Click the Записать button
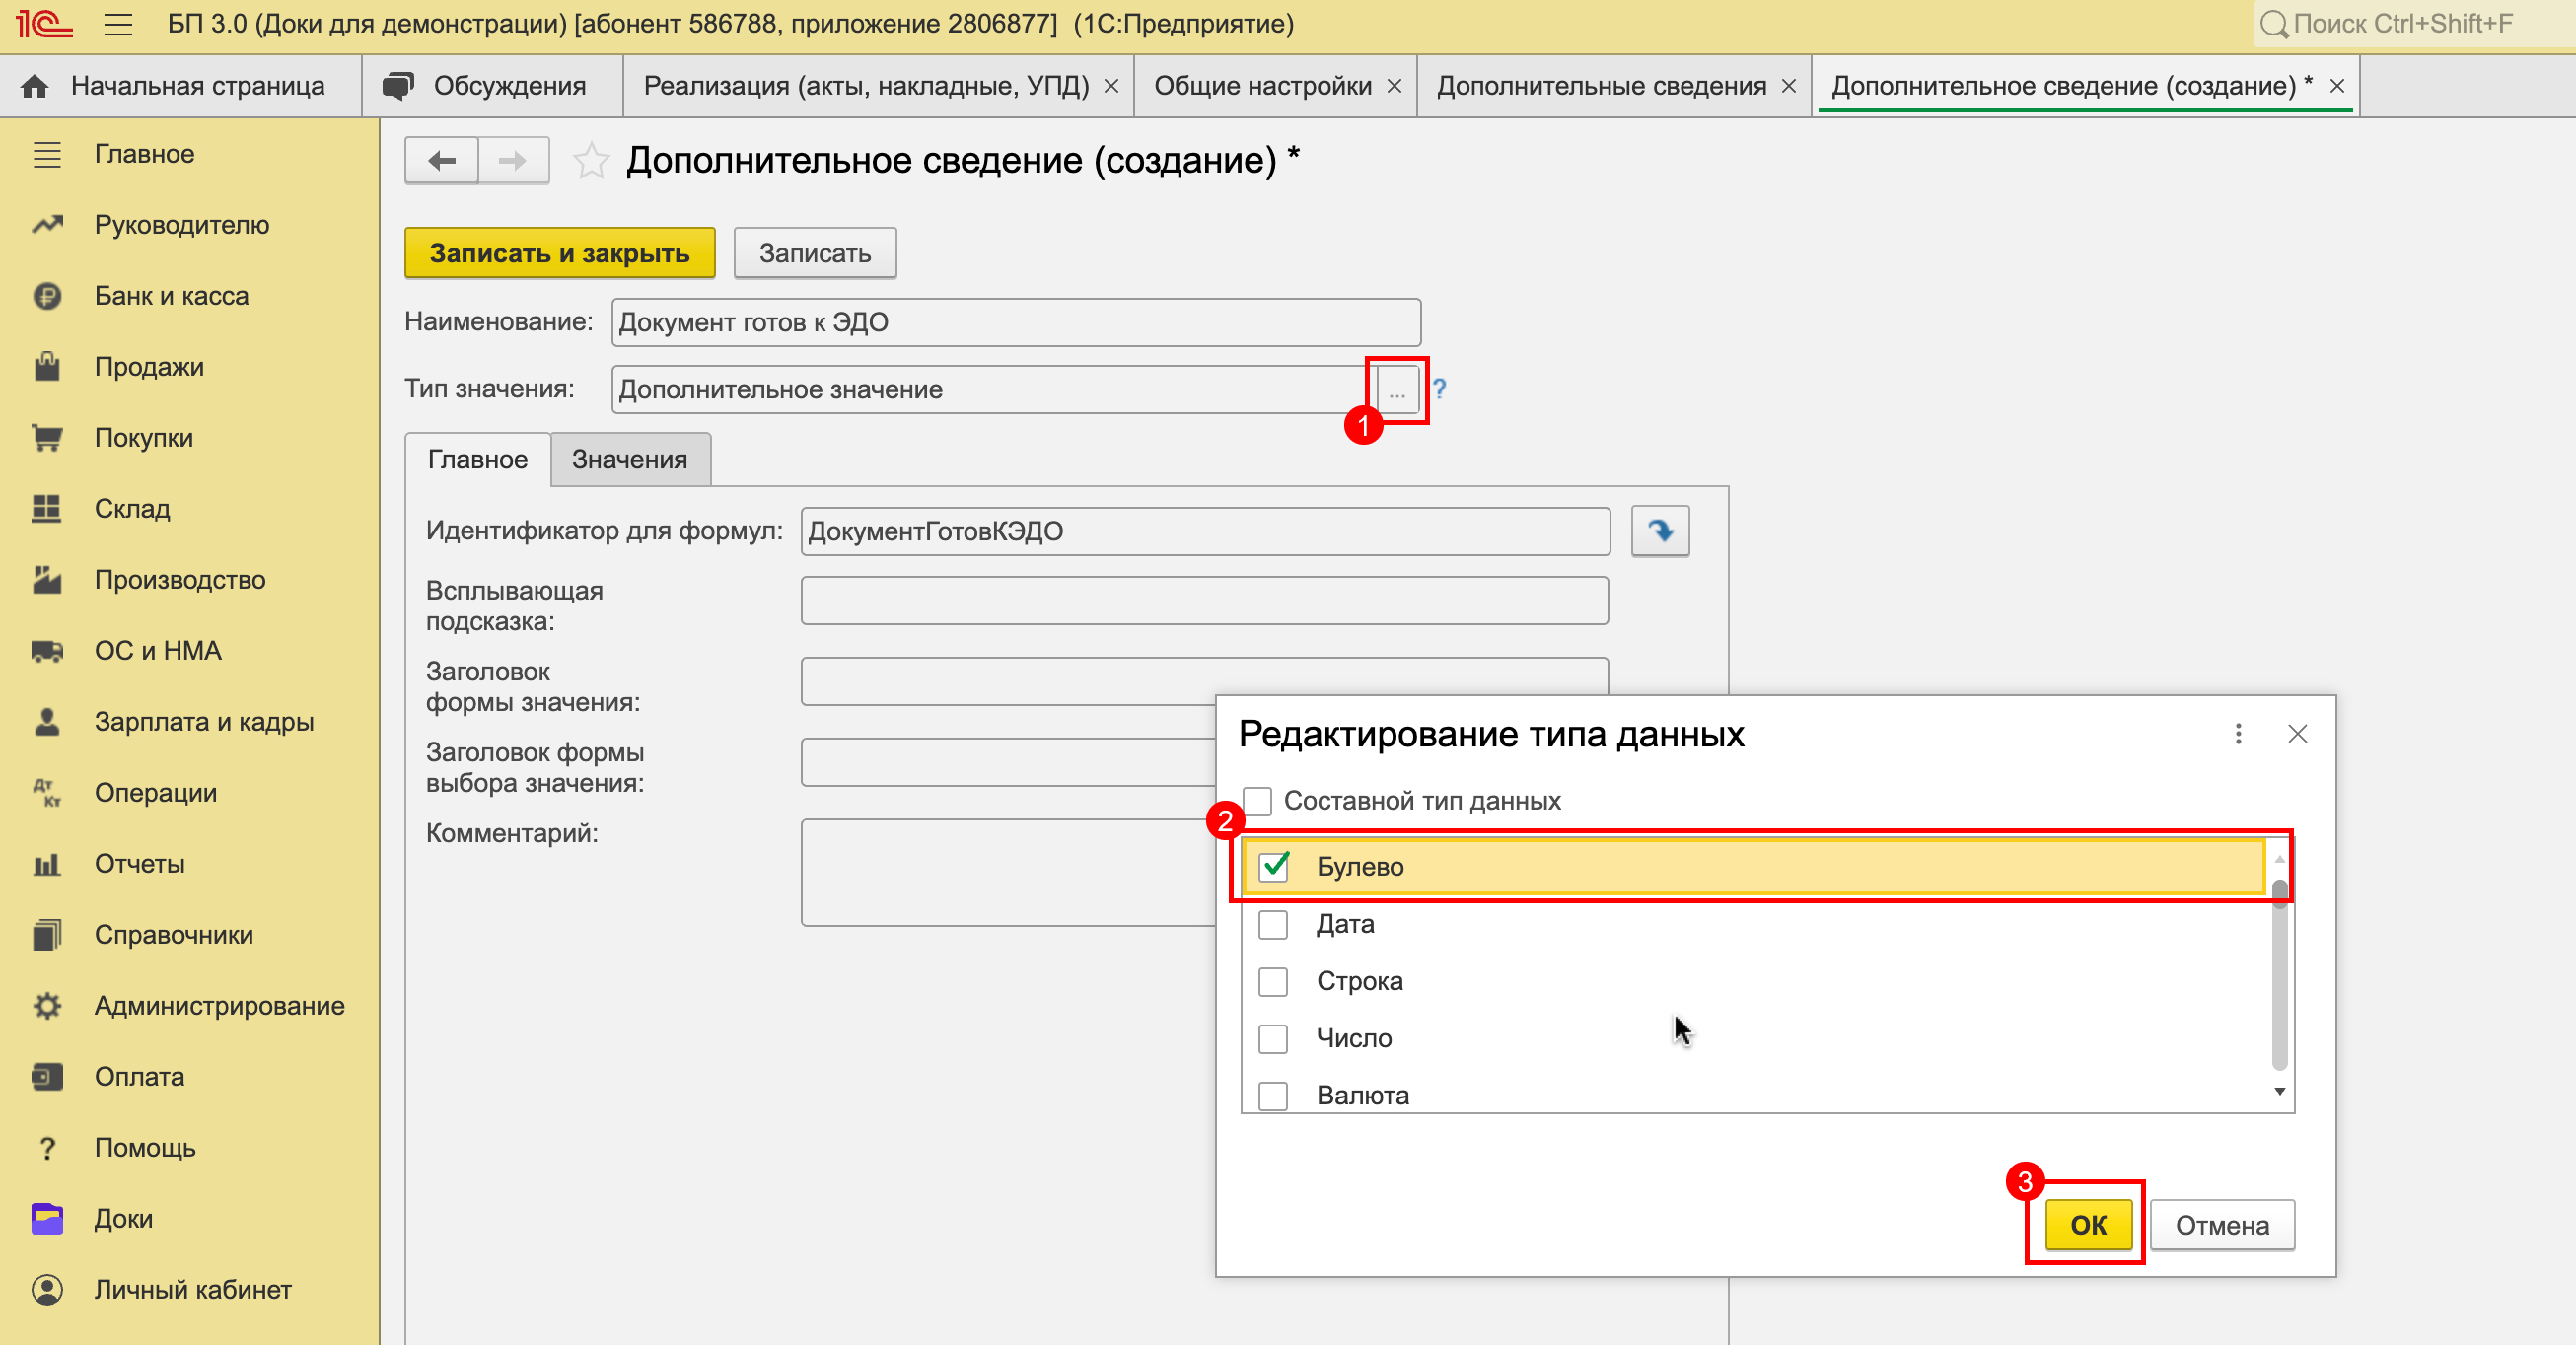Viewport: 2576px width, 1345px height. [815, 253]
